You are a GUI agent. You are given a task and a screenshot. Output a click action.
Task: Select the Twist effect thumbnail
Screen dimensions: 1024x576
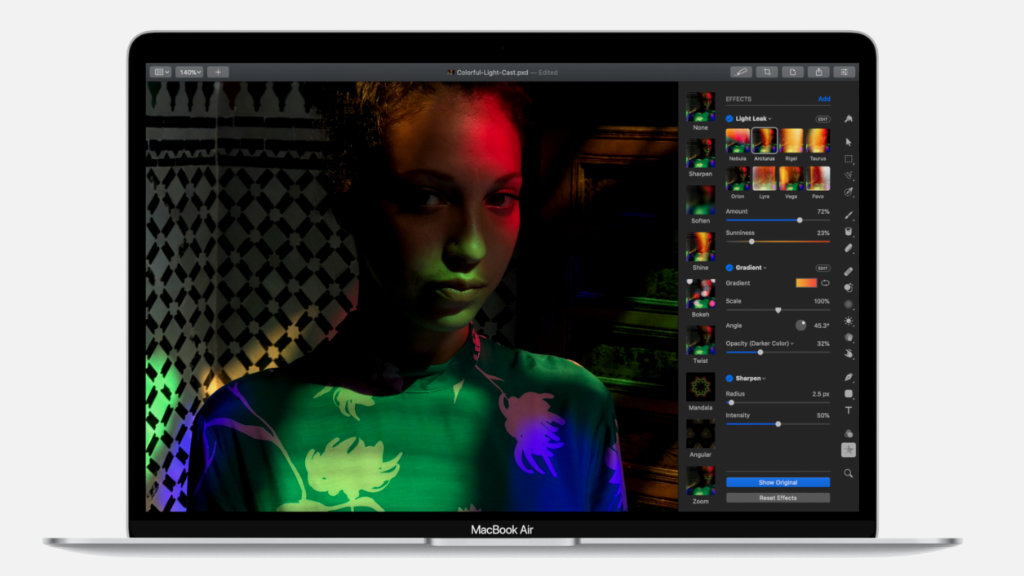point(700,340)
